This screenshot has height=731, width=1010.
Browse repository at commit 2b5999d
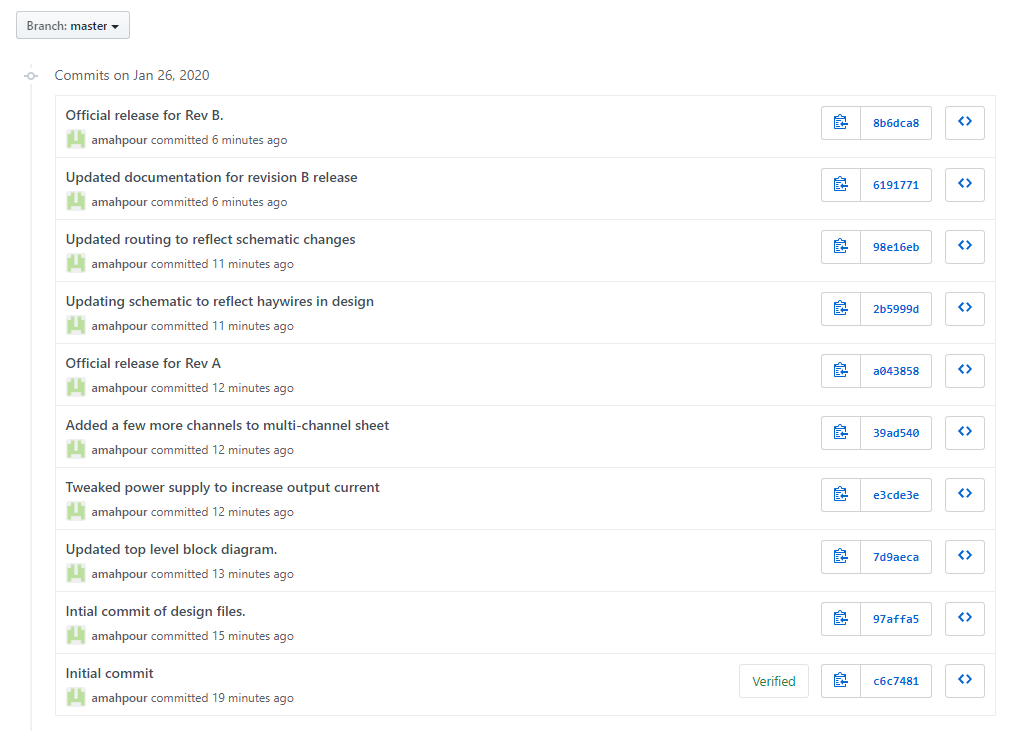[x=964, y=309]
